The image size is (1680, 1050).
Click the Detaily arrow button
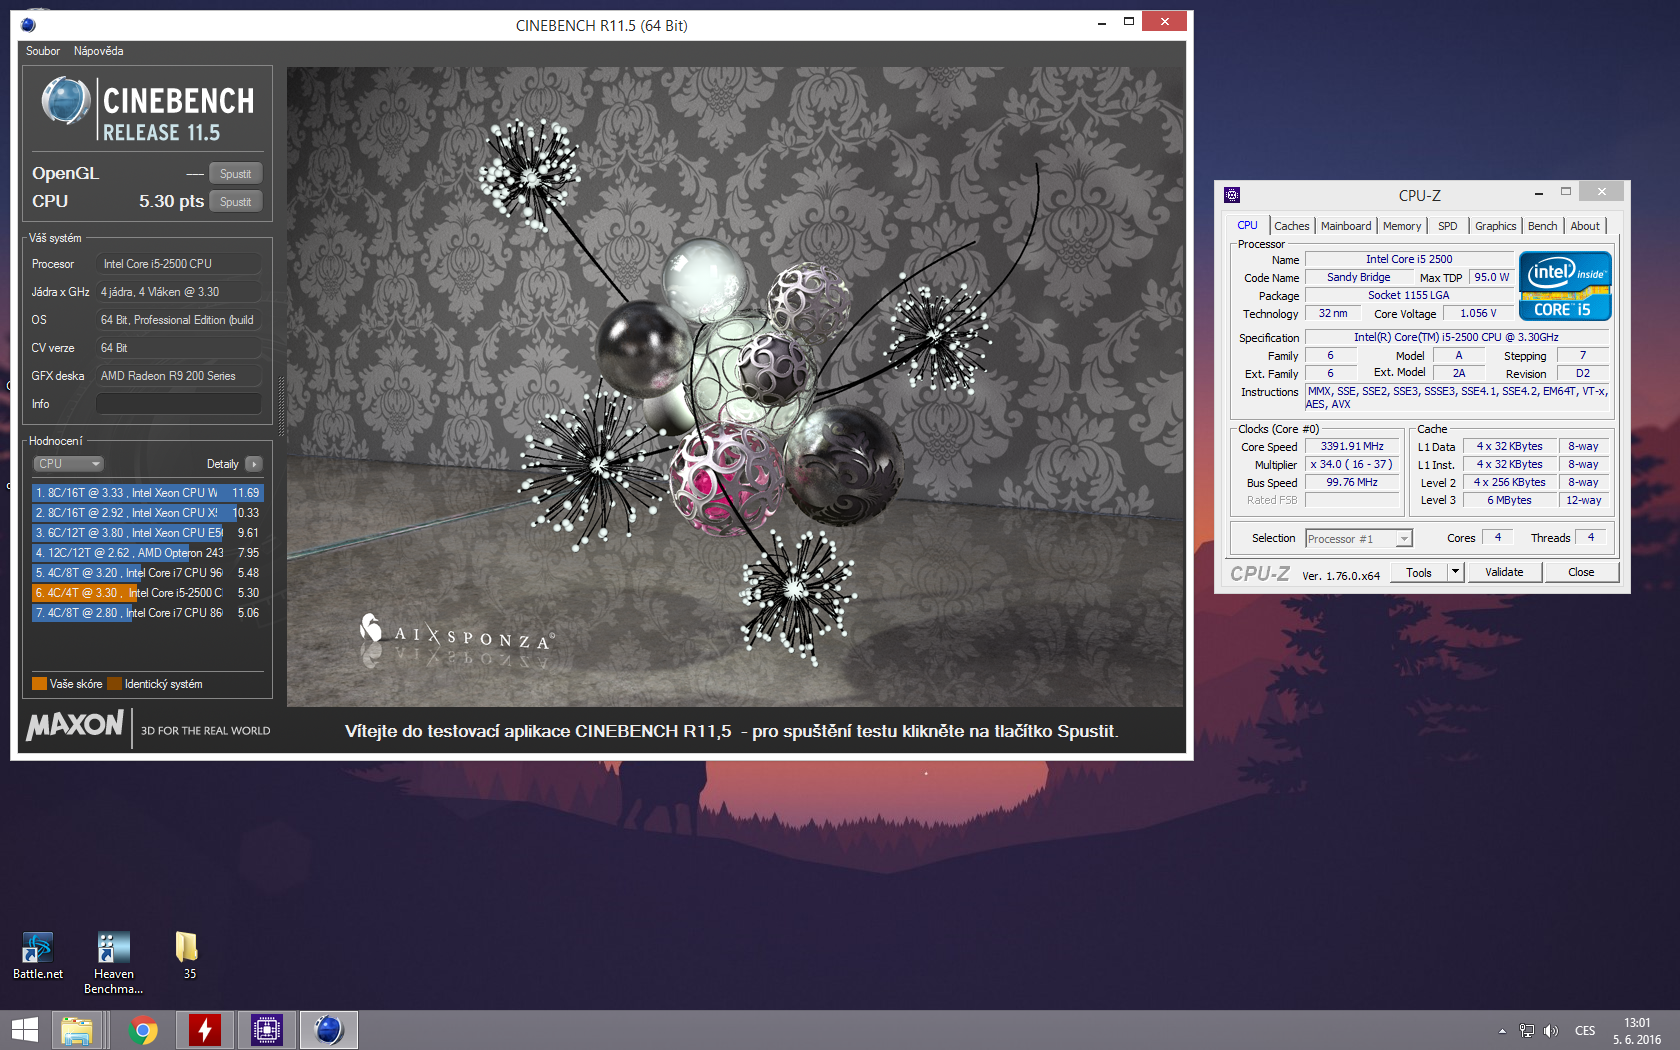tap(254, 464)
